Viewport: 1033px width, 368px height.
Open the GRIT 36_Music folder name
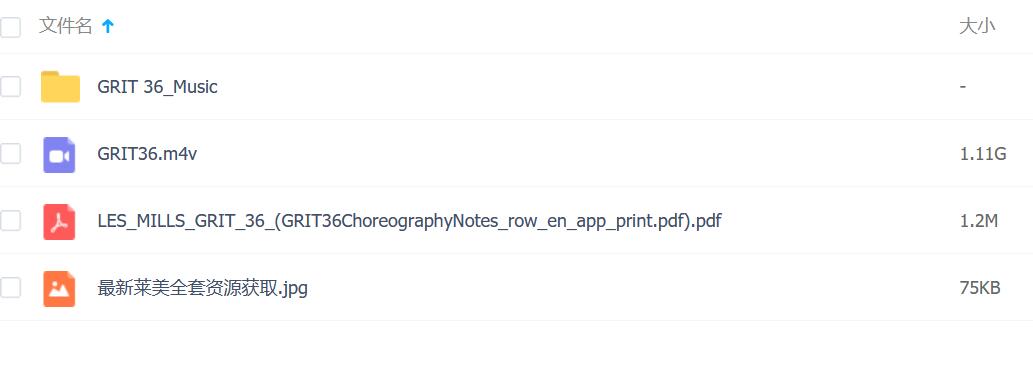click(157, 87)
